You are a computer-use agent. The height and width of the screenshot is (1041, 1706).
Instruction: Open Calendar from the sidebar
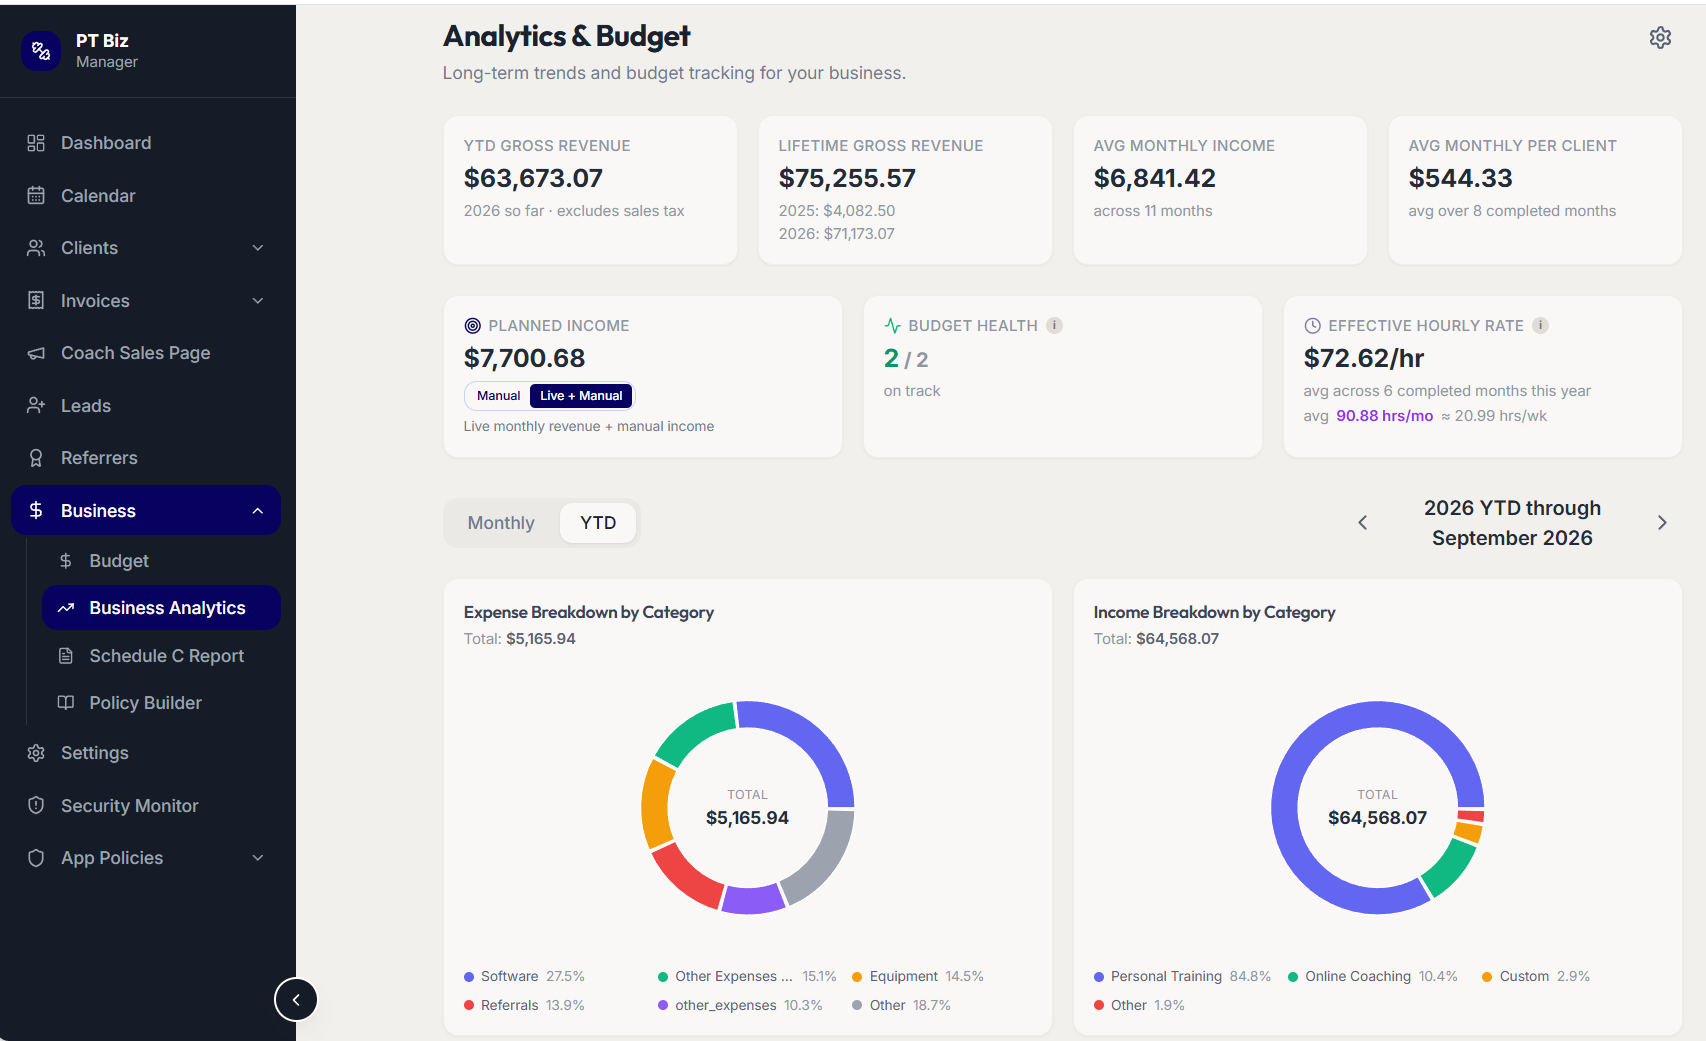(146, 196)
